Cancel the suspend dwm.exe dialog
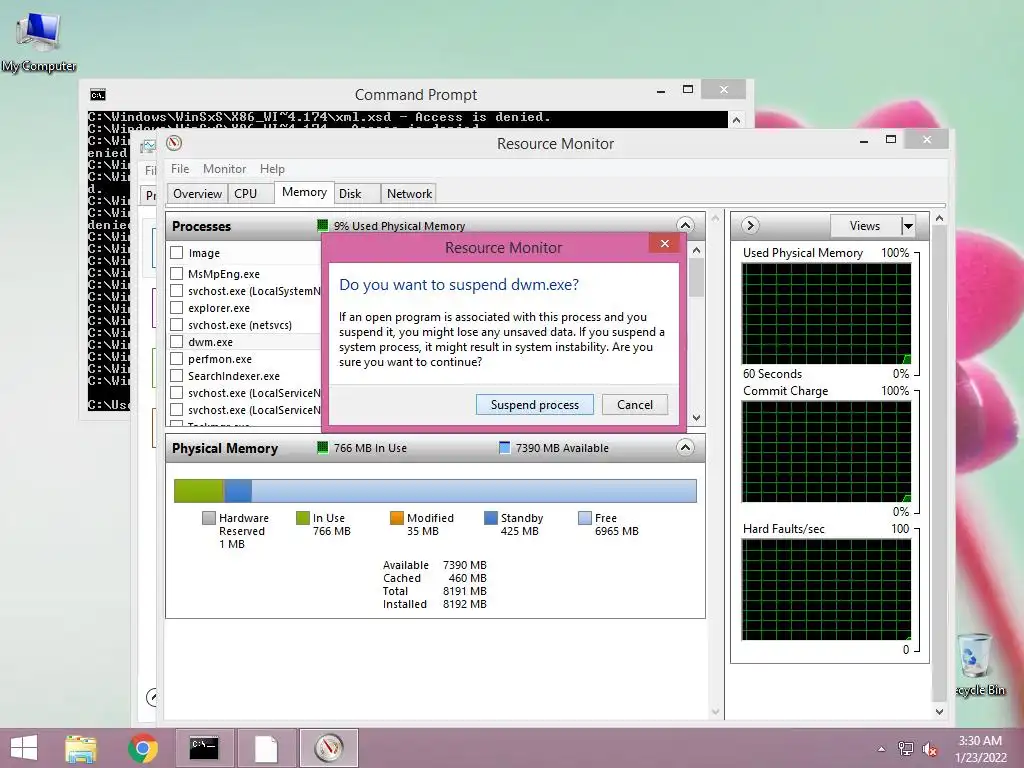The height and width of the screenshot is (768, 1024). pos(634,404)
